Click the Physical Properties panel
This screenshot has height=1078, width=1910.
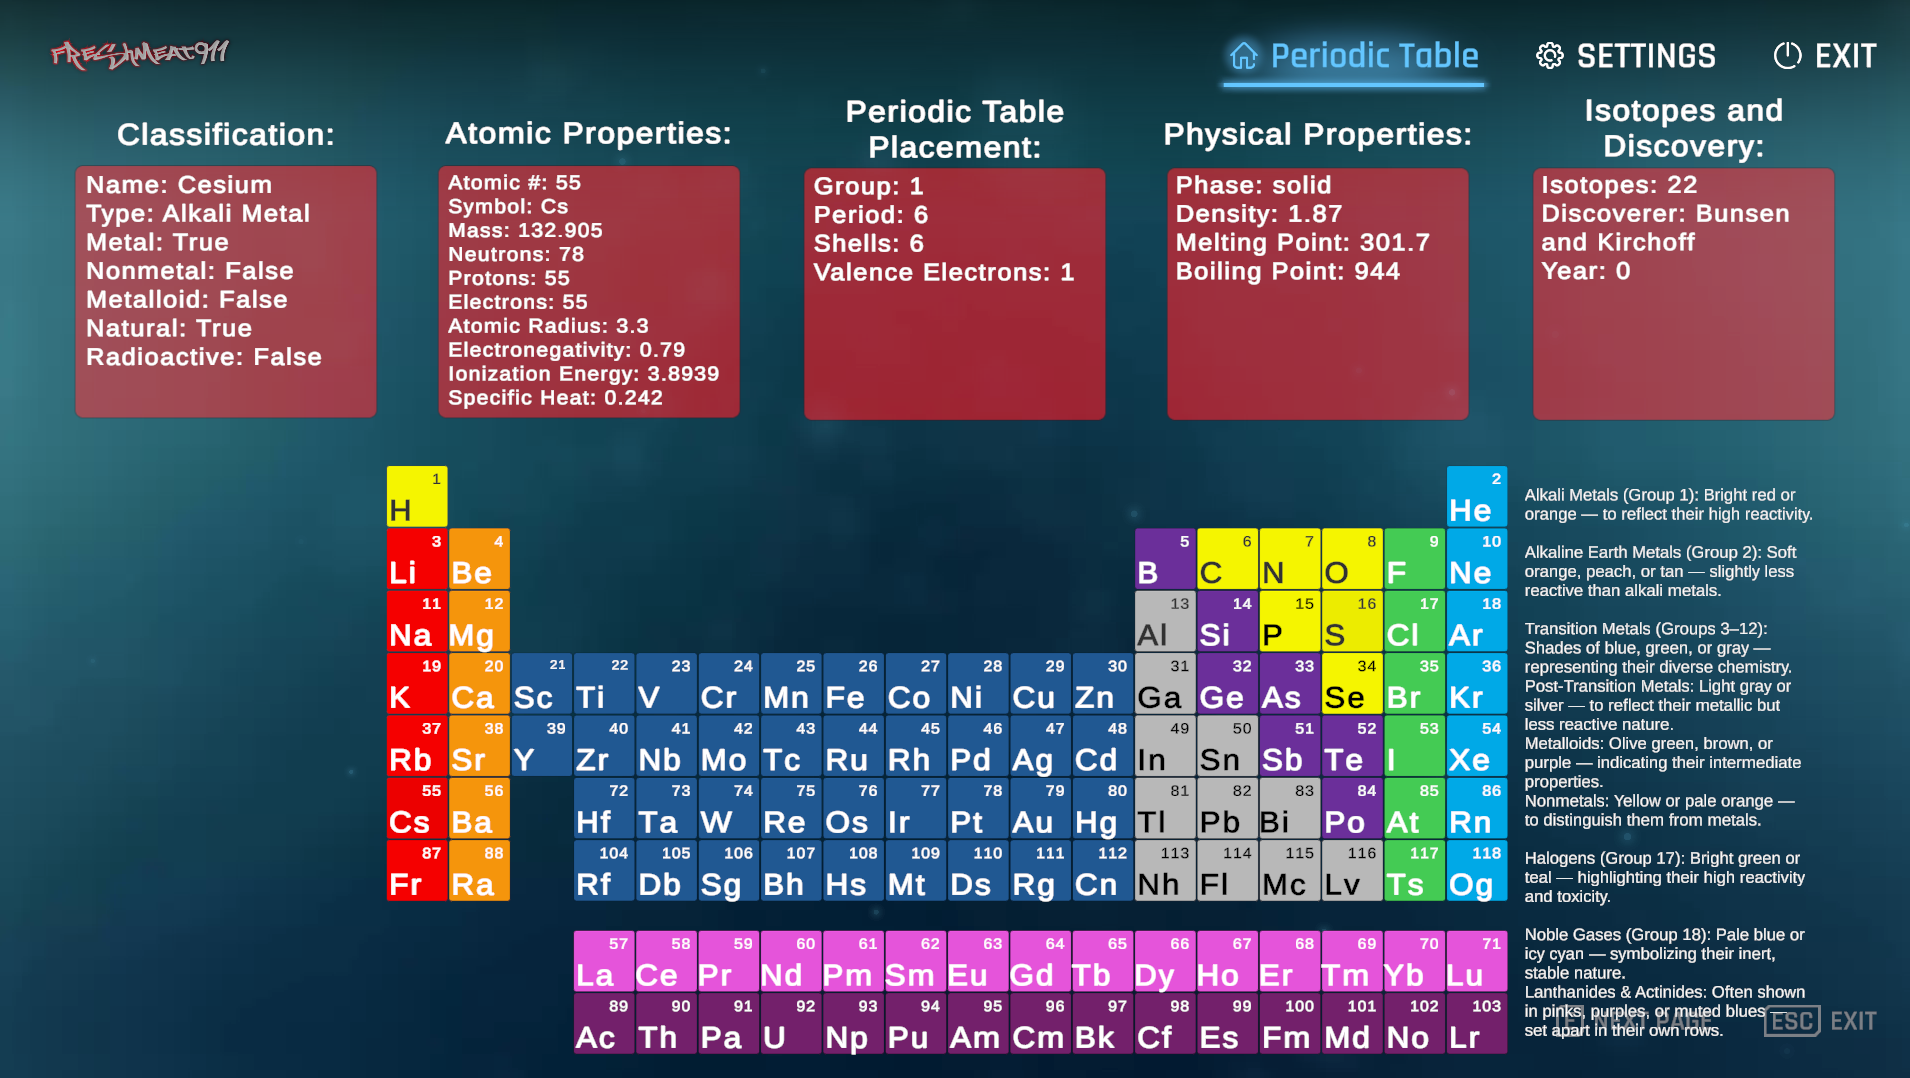[1316, 290]
